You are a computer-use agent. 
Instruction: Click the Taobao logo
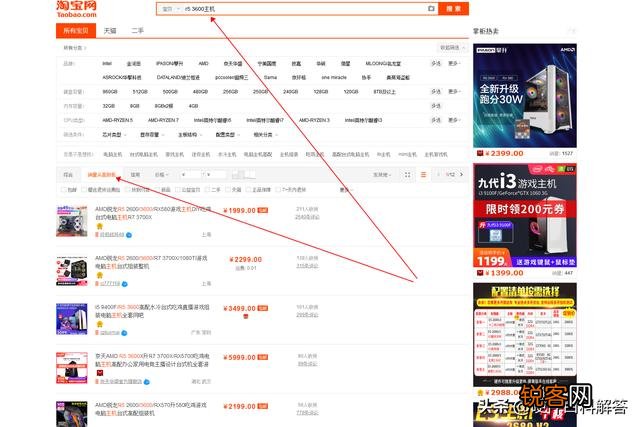pos(77,9)
